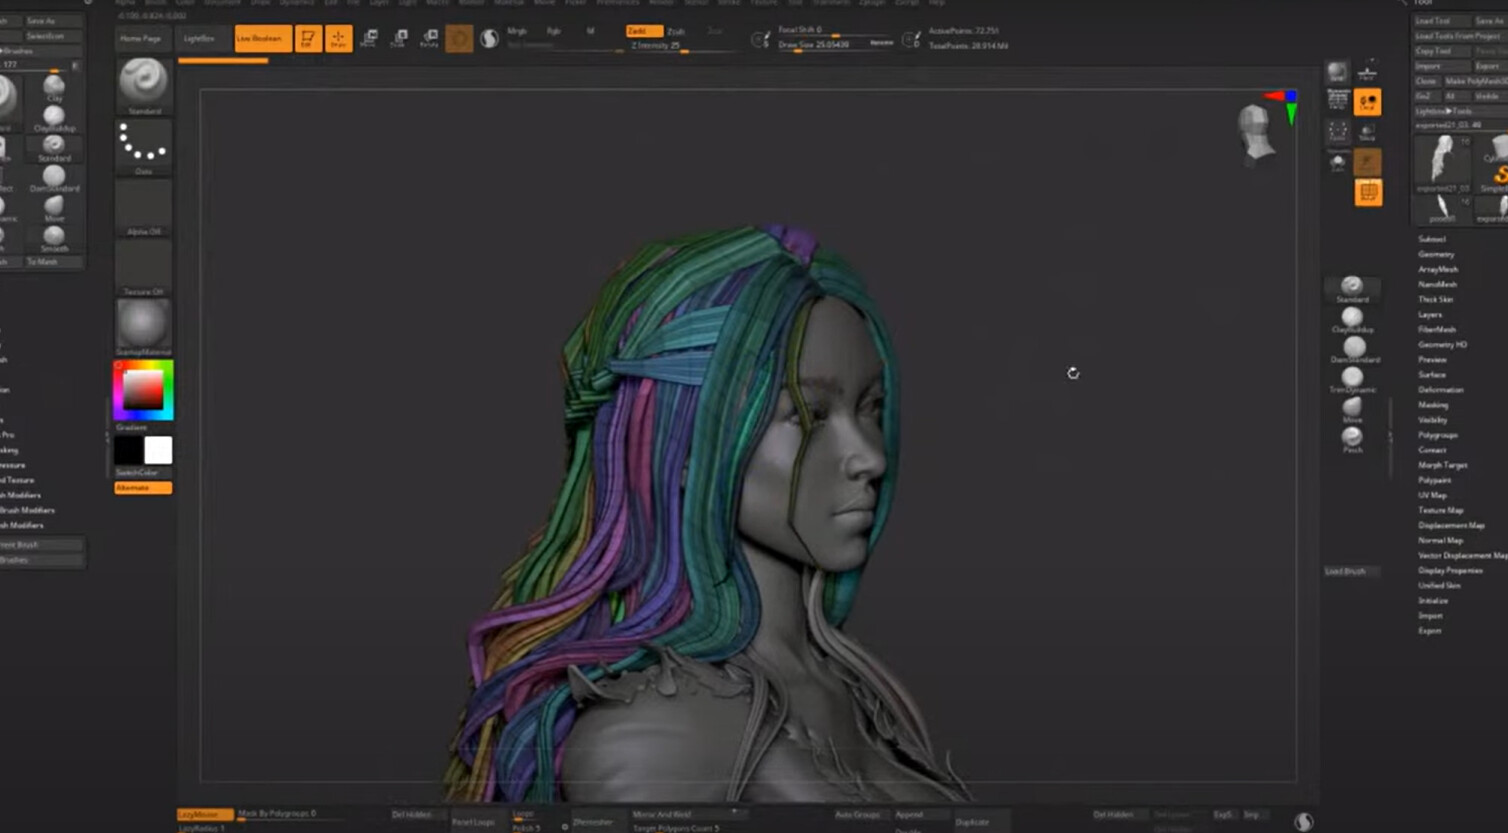
Task: Expand the Layers section
Action: point(1430,314)
